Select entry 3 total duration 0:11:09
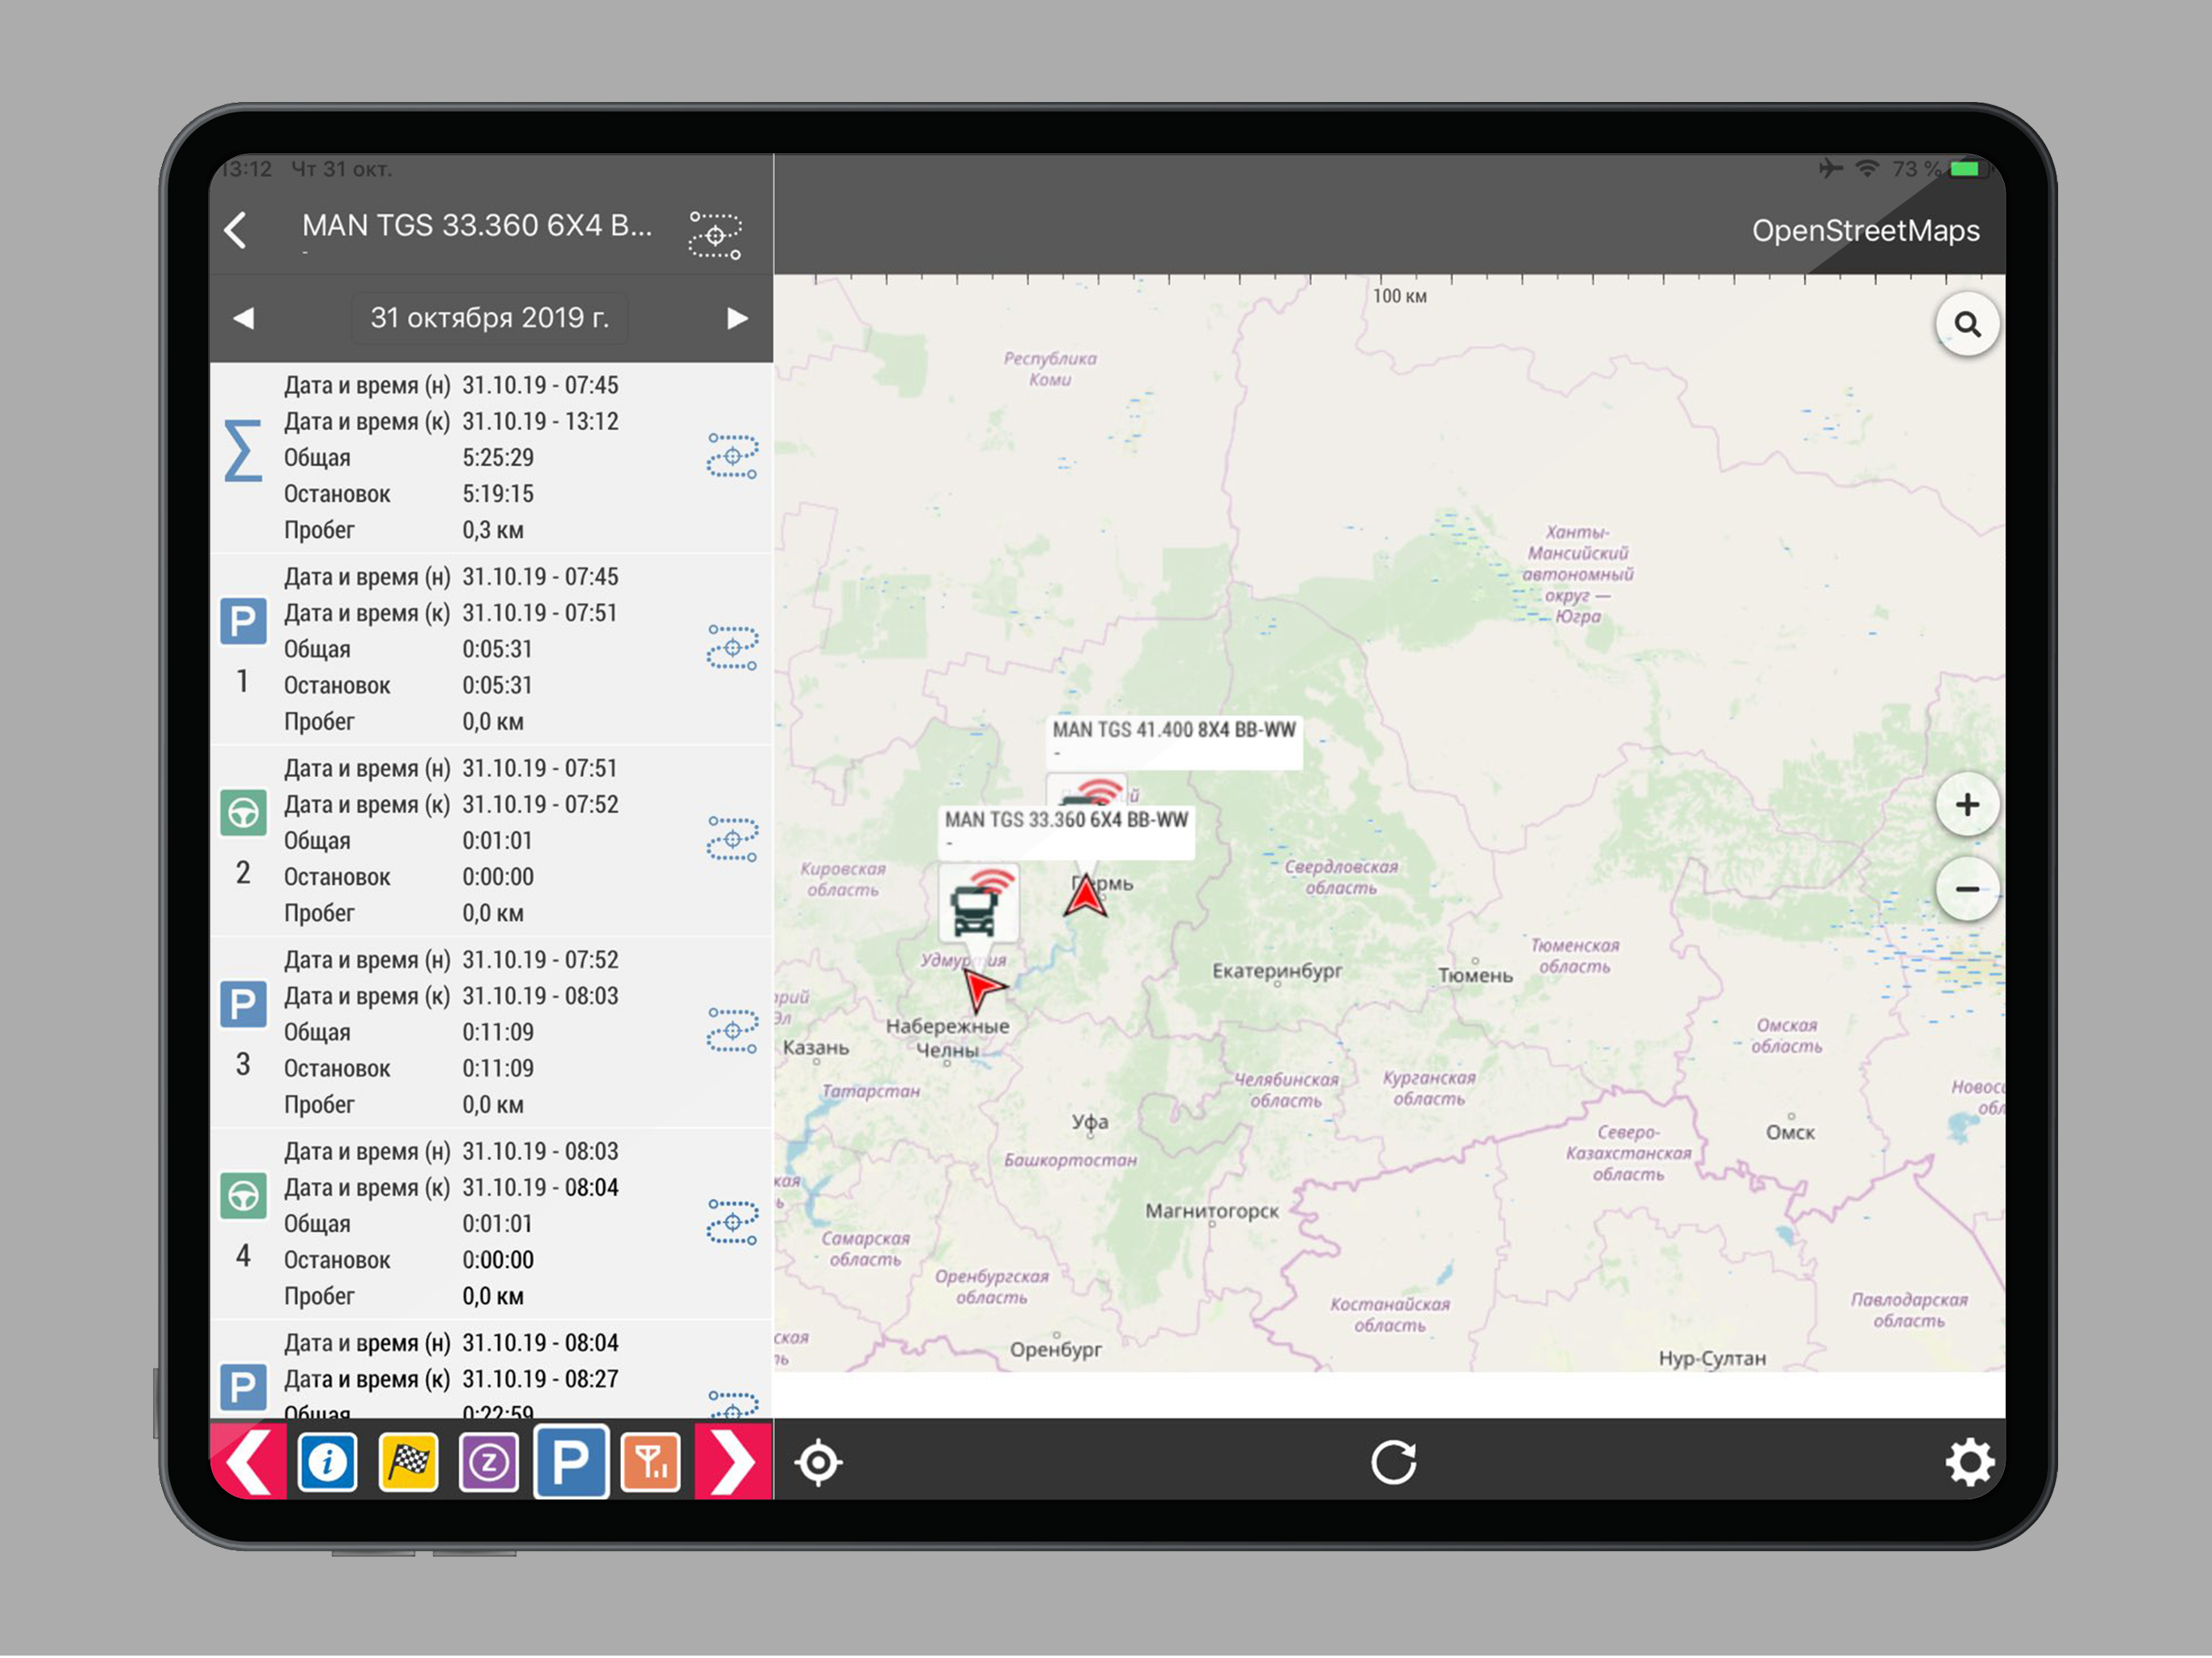 point(498,1032)
